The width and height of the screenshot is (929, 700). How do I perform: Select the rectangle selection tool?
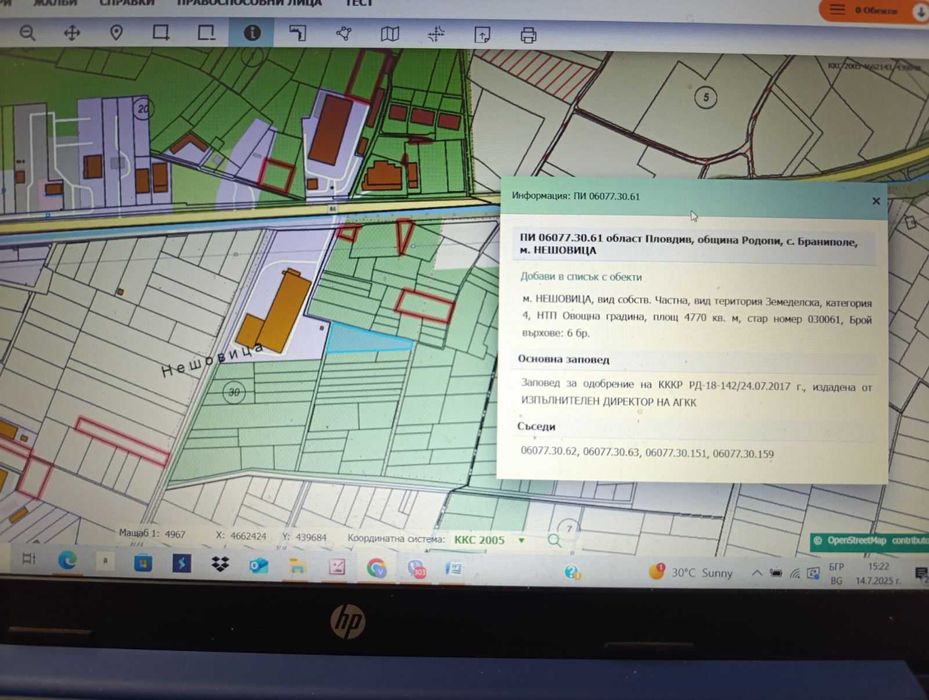click(x=161, y=33)
